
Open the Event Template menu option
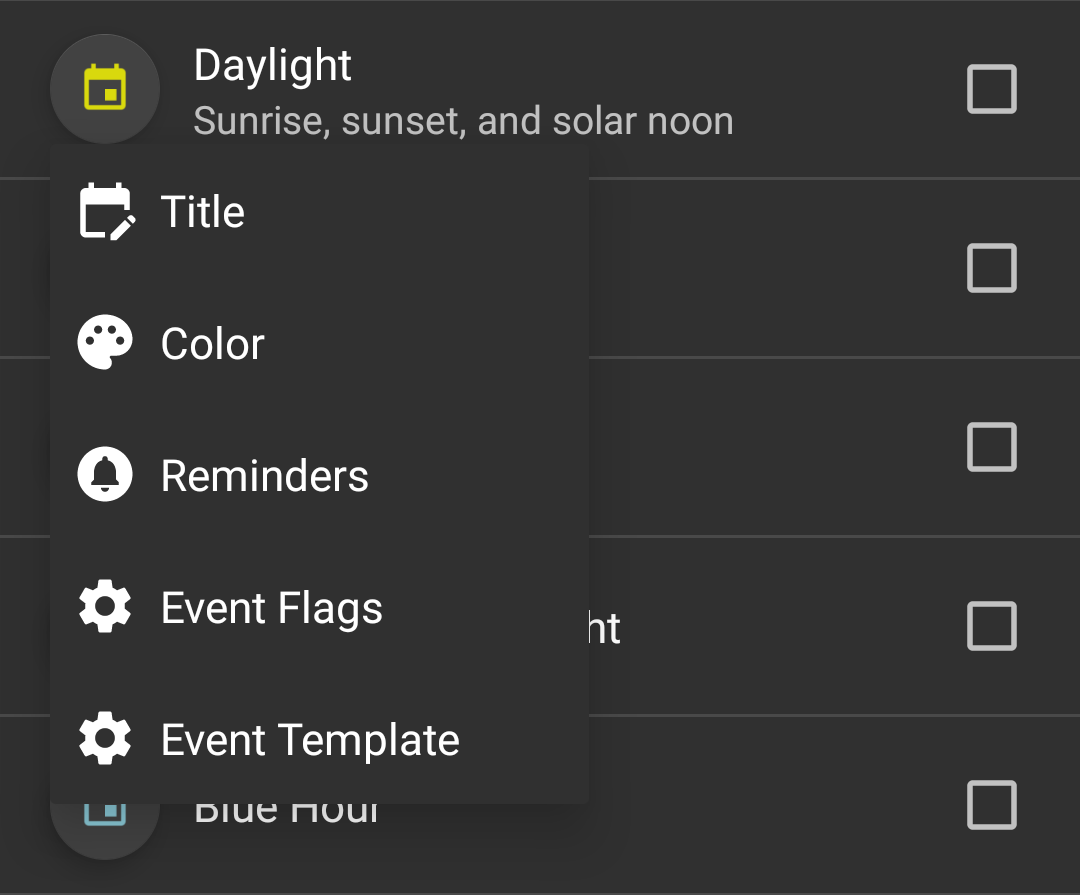click(x=310, y=740)
